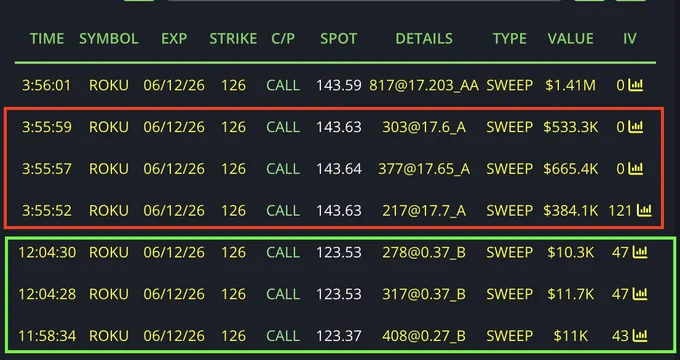Open IV chart icon for 3:56:01 row
680x360 pixels.
pyautogui.click(x=635, y=85)
